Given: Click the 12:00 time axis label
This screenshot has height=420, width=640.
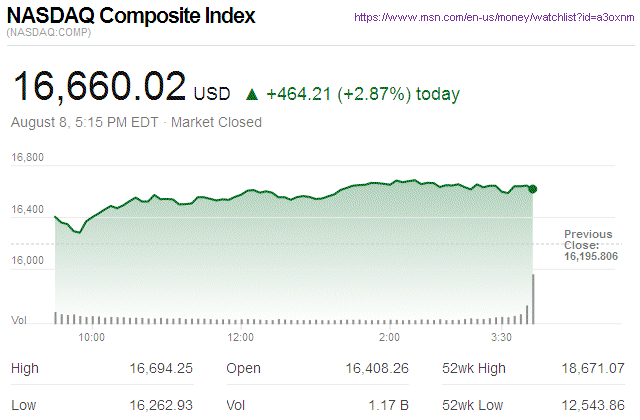Looking at the screenshot, I should pyautogui.click(x=241, y=337).
